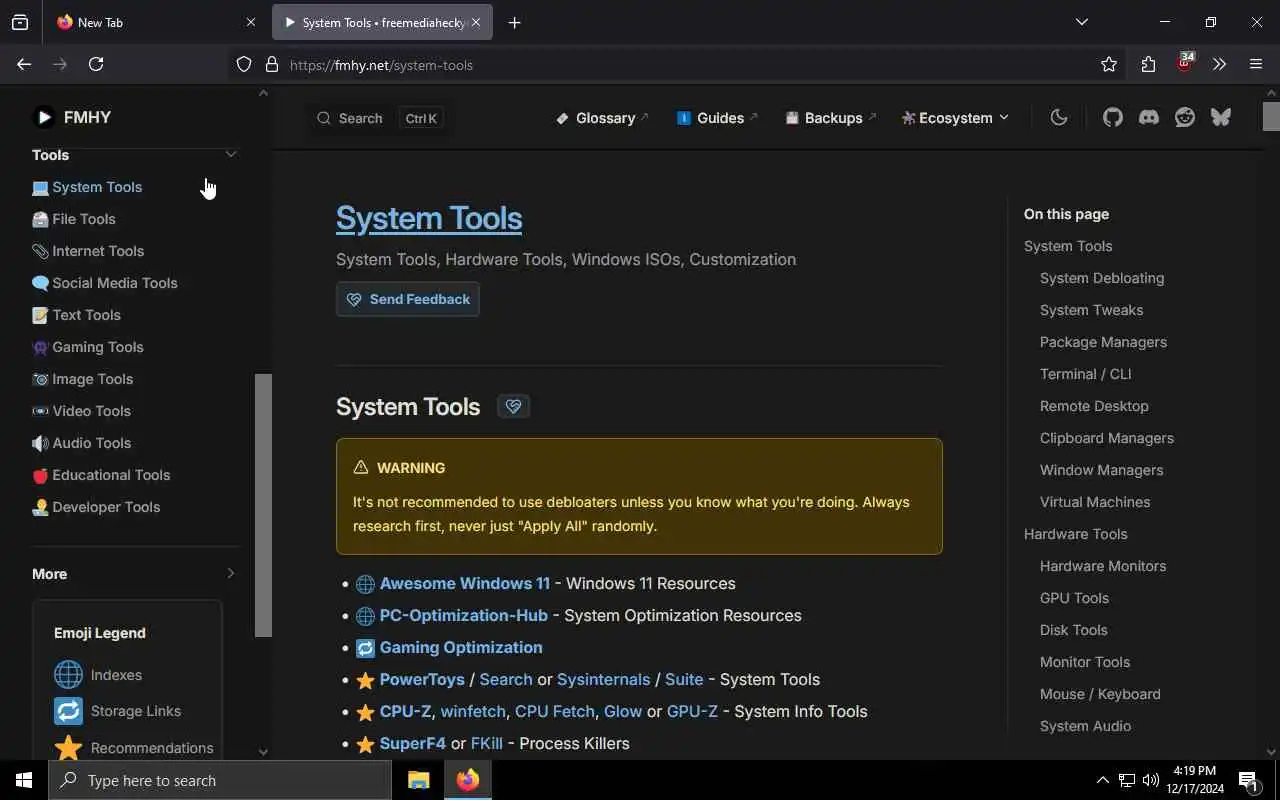Click the tracking protection shield icon
This screenshot has width=1280, height=800.
click(244, 65)
